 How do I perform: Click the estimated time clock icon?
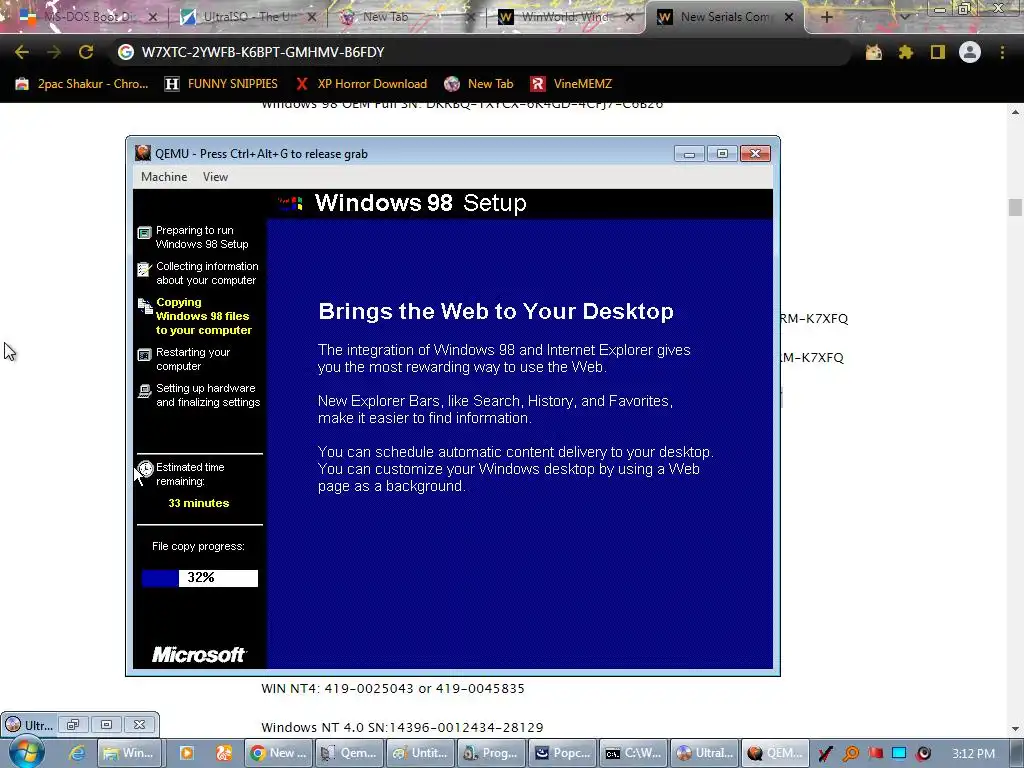click(145, 468)
